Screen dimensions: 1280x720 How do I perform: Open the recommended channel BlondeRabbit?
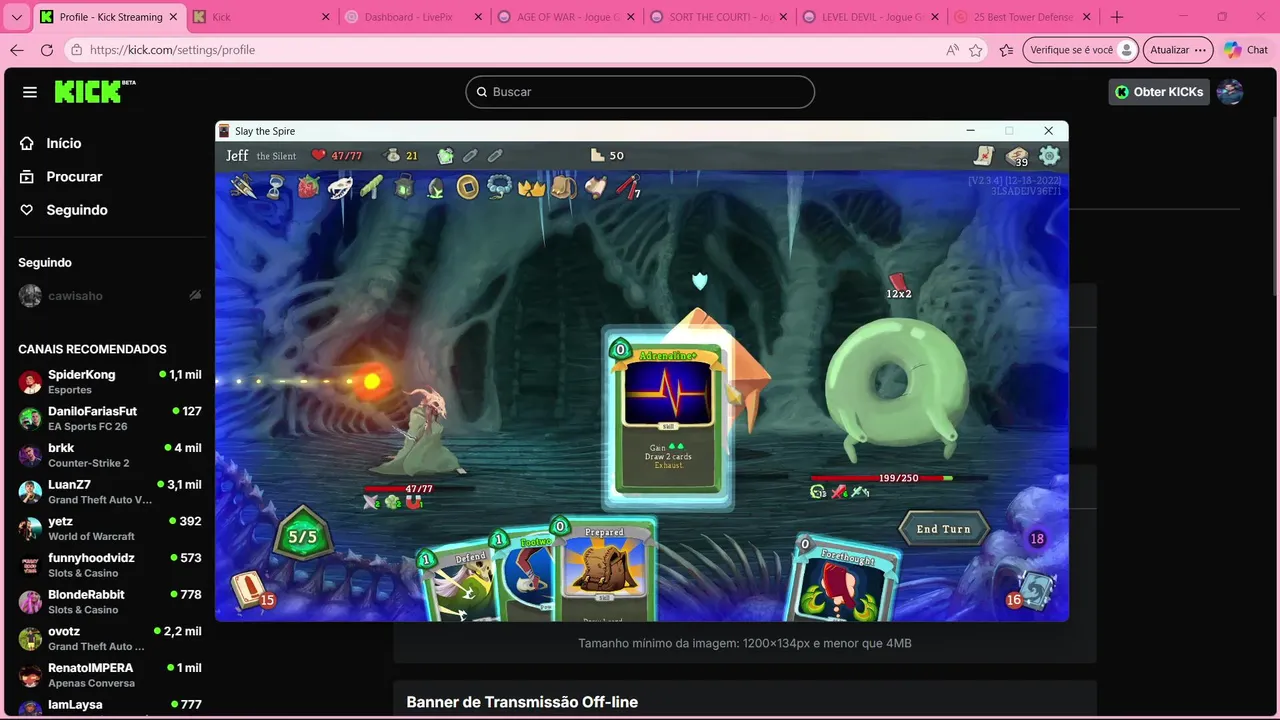(x=110, y=601)
